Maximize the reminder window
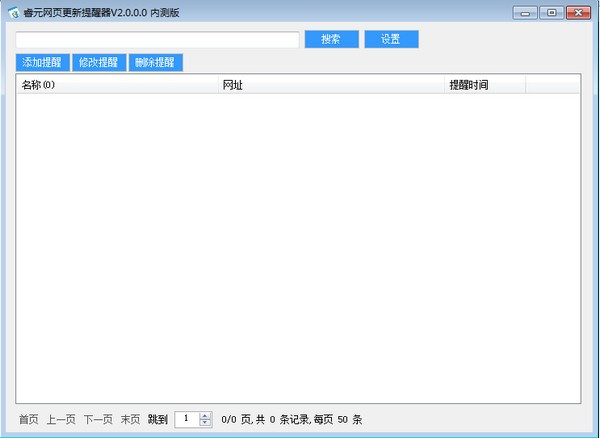 (551, 12)
